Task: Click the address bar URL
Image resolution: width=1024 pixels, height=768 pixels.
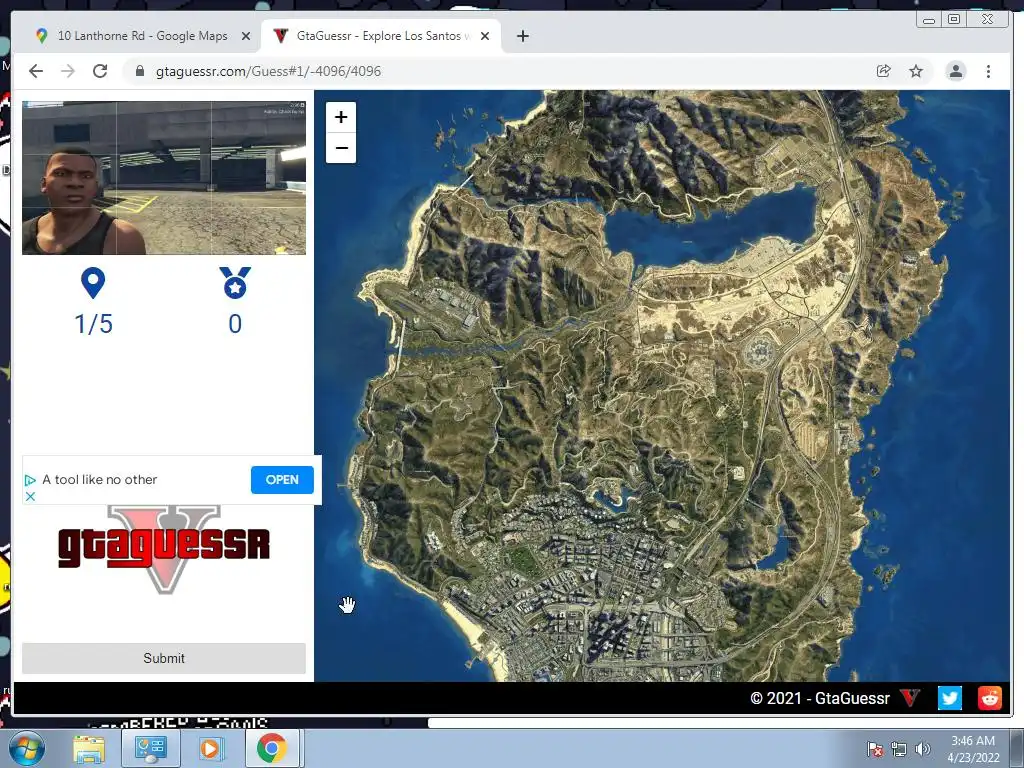Action: tap(268, 71)
